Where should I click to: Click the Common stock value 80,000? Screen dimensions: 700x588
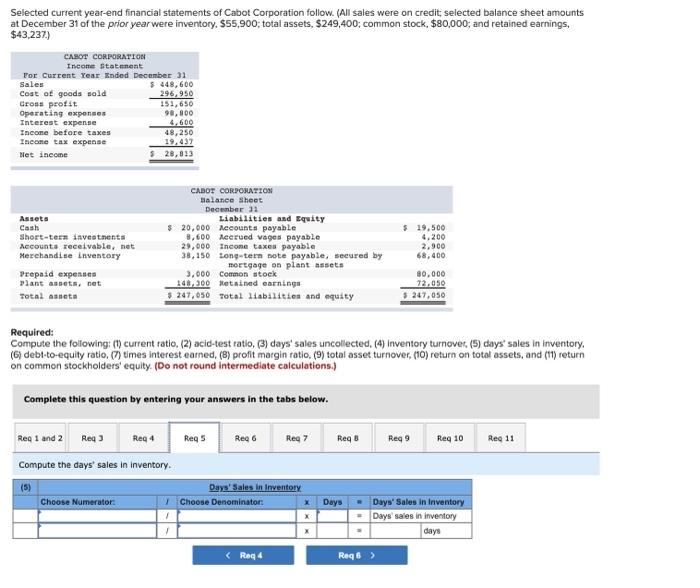pos(431,274)
